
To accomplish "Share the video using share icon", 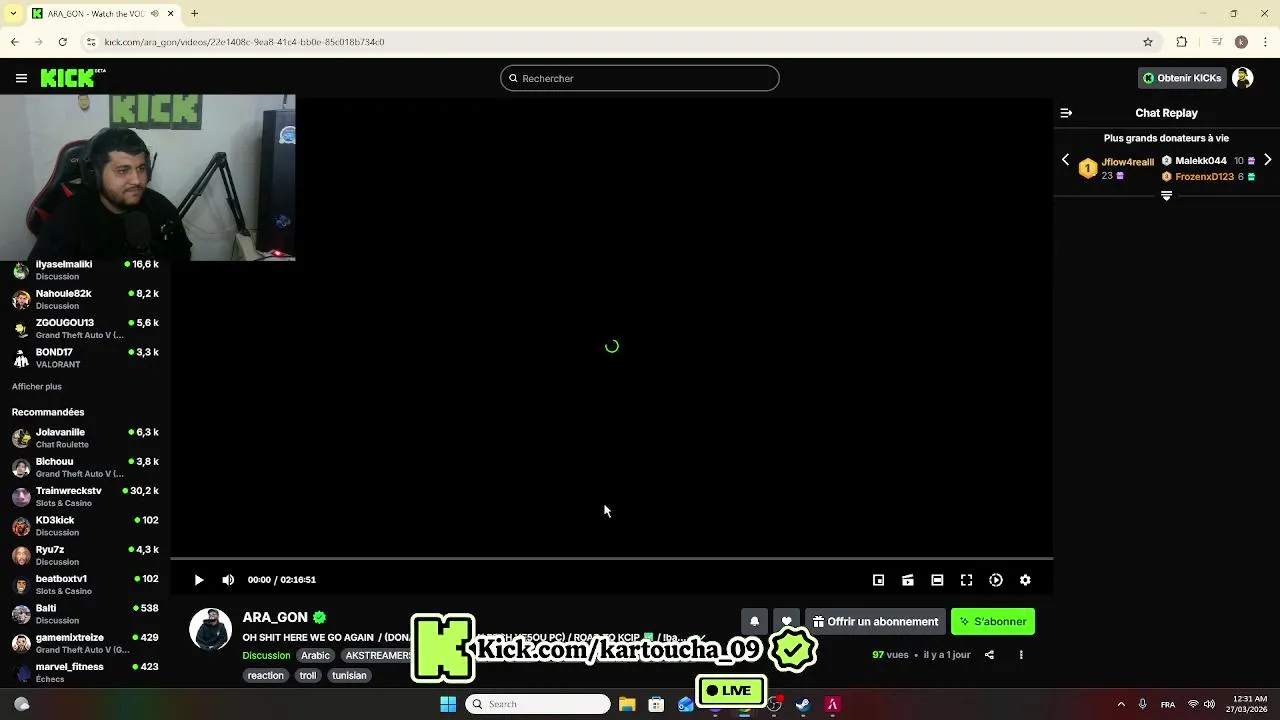I will 989,655.
